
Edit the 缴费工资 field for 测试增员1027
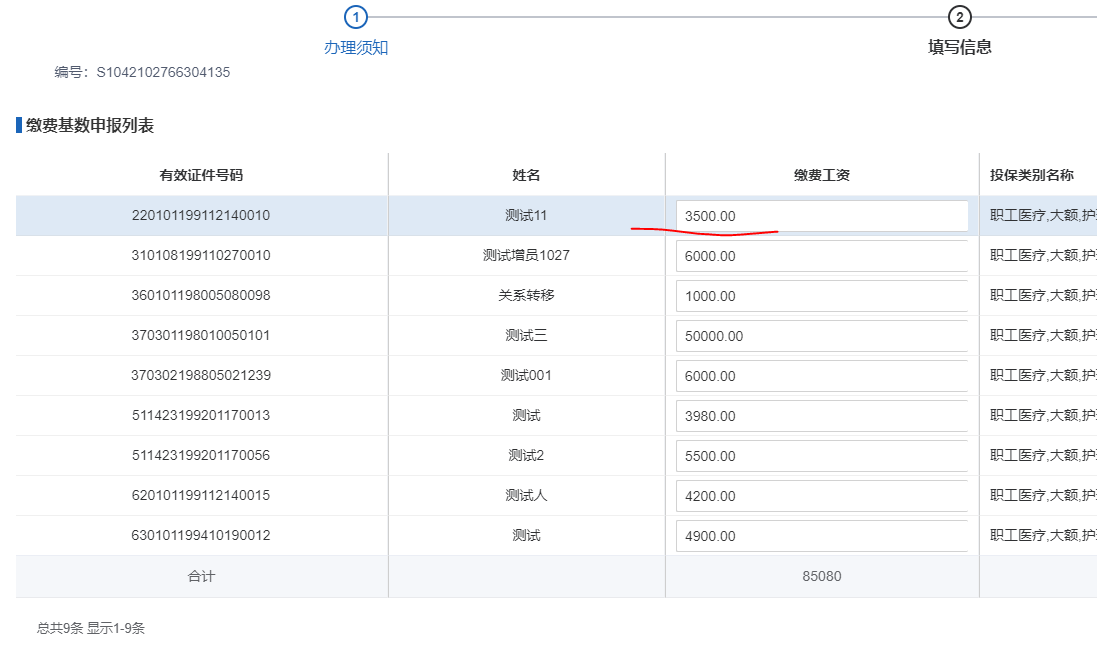coord(821,256)
